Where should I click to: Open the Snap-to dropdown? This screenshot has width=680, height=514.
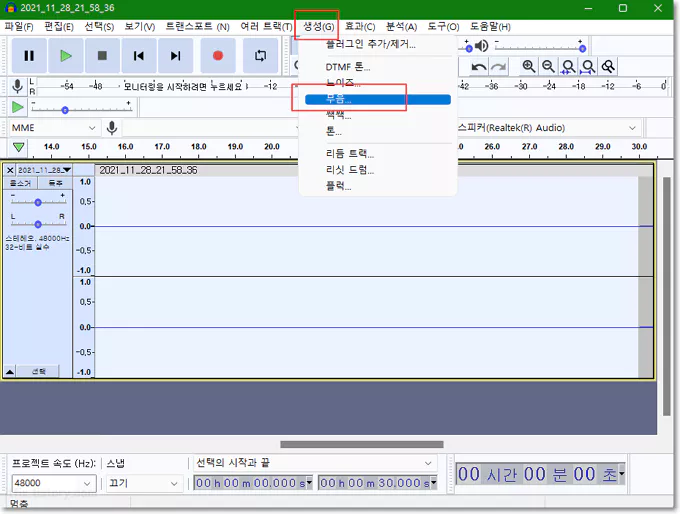[x=143, y=483]
